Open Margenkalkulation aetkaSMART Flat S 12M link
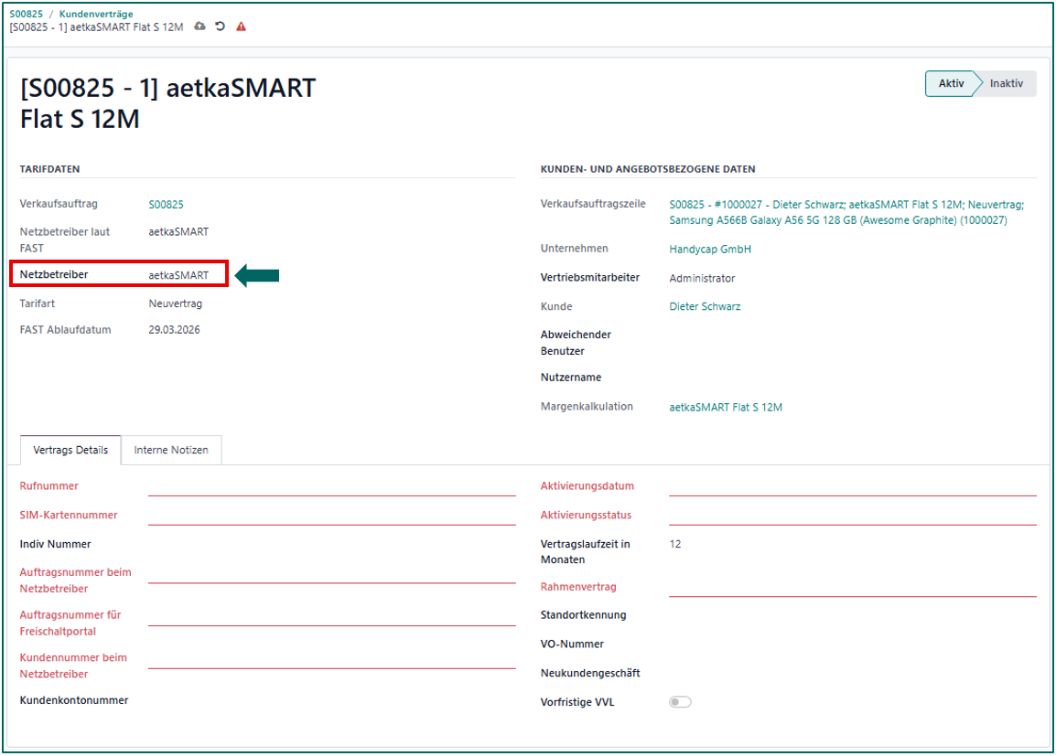The height and width of the screenshot is (756, 1056). (725, 407)
